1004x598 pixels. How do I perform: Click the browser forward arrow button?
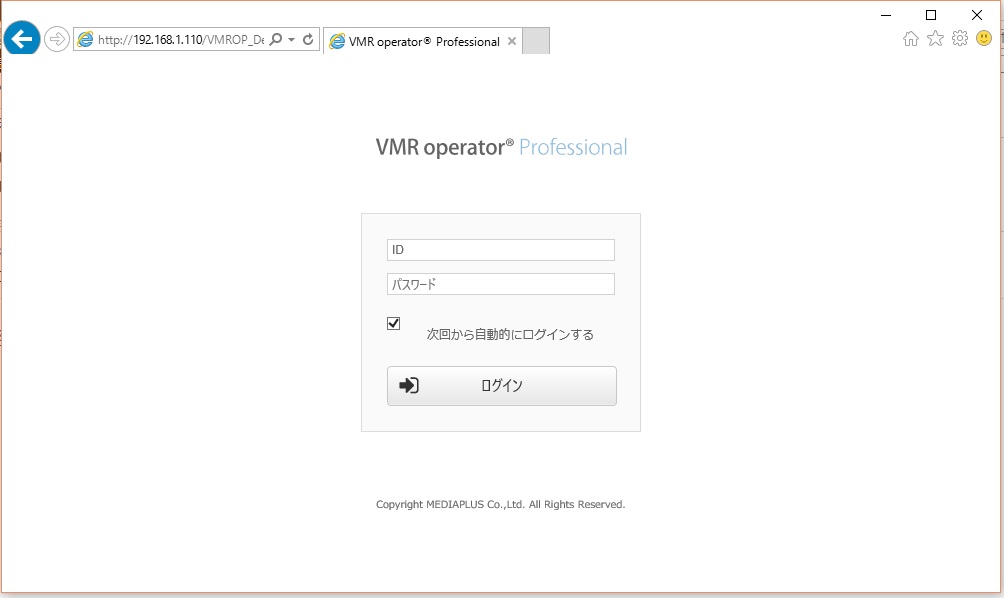pos(57,39)
